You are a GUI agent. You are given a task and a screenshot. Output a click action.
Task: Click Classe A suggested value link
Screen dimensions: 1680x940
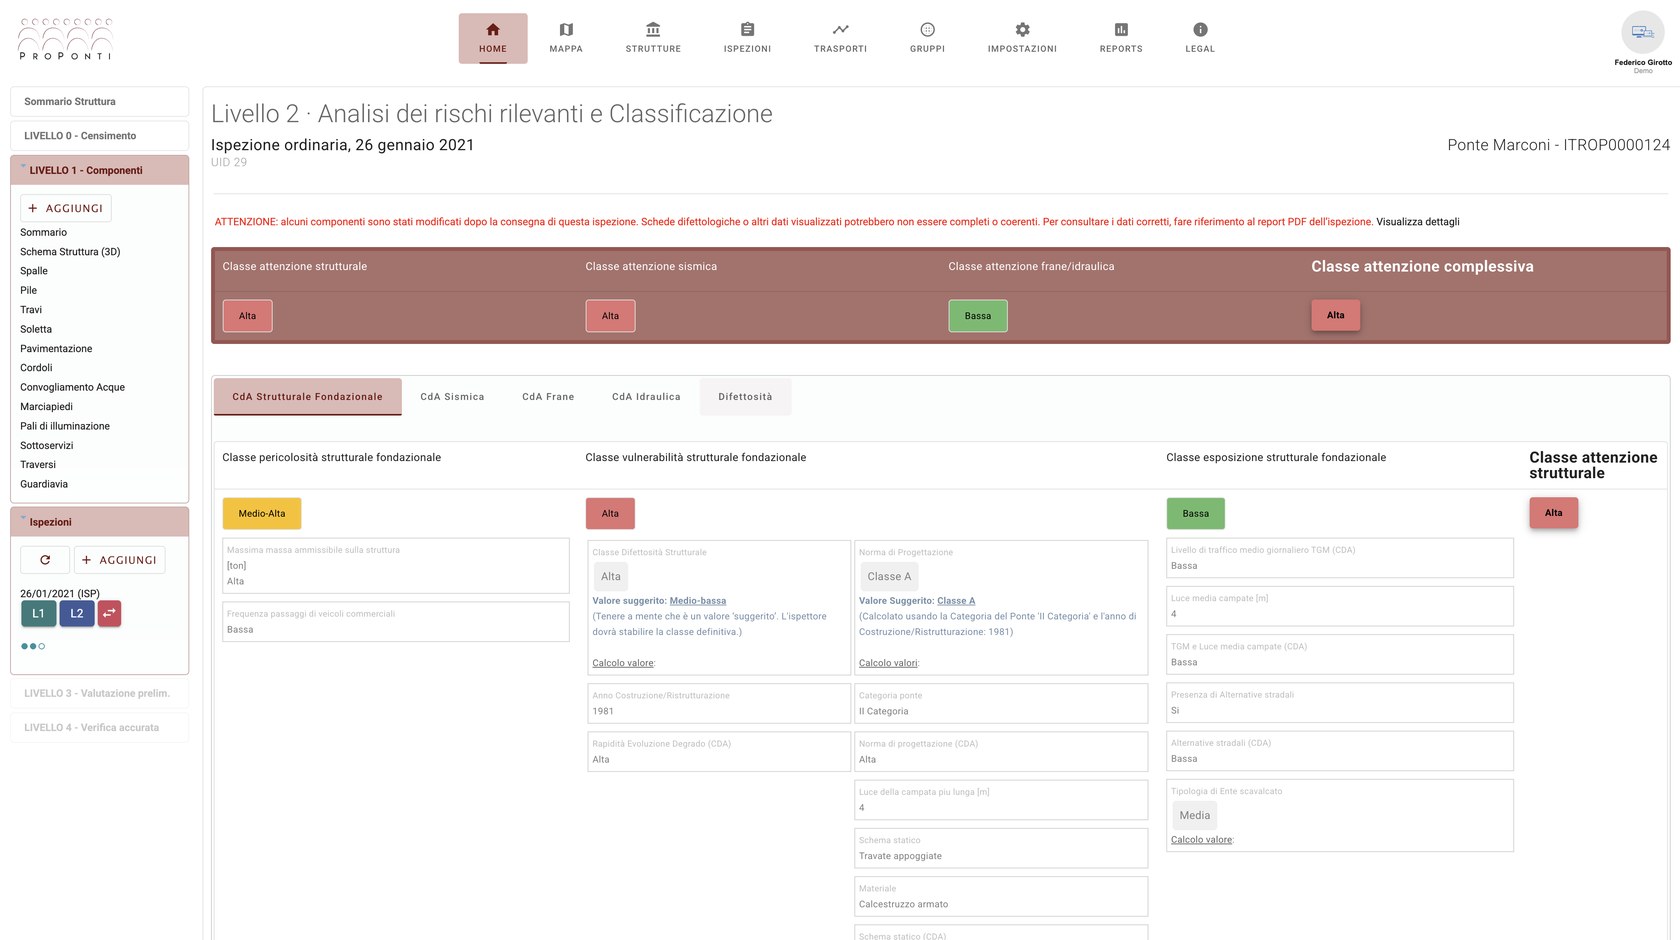956,601
